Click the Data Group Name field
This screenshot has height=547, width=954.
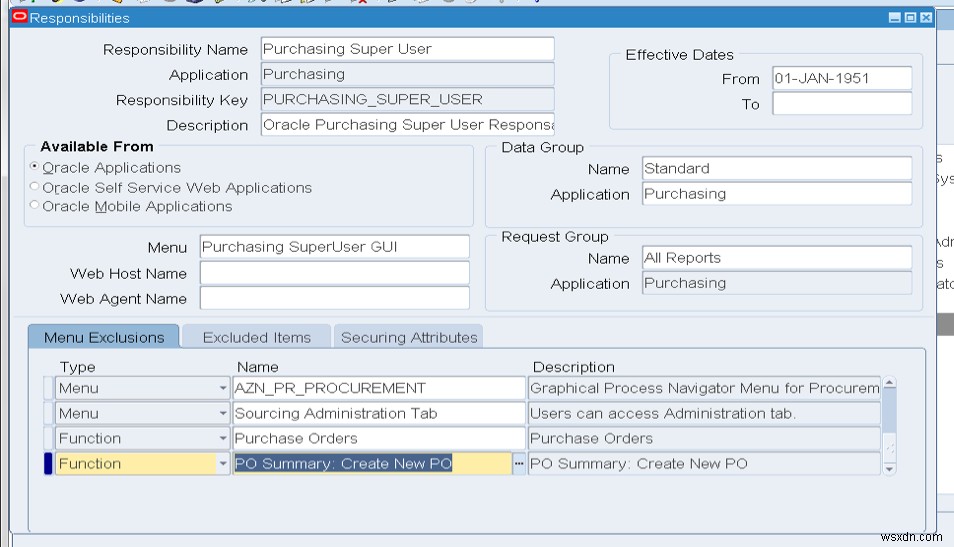[777, 169]
